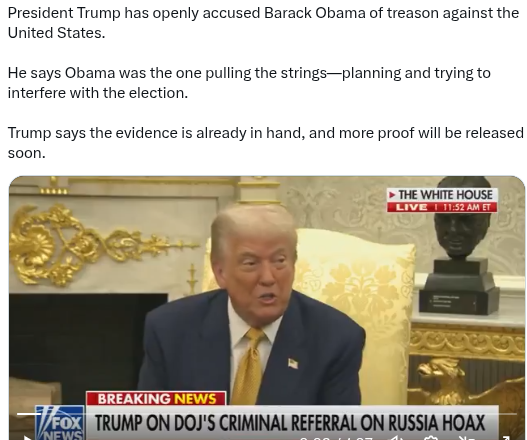Click paragraph about Obama pulling the strings

(x=249, y=83)
